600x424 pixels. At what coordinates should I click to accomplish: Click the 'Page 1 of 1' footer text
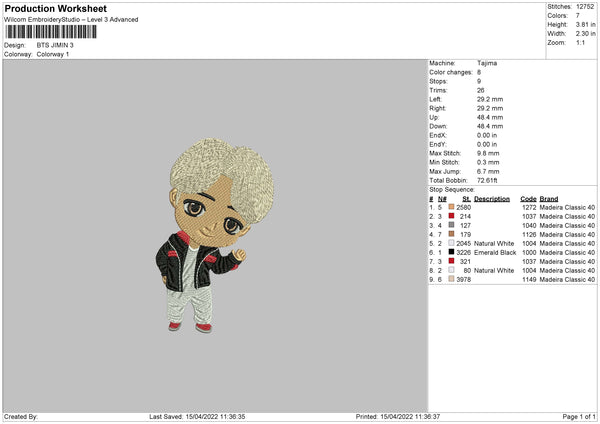[x=579, y=417]
